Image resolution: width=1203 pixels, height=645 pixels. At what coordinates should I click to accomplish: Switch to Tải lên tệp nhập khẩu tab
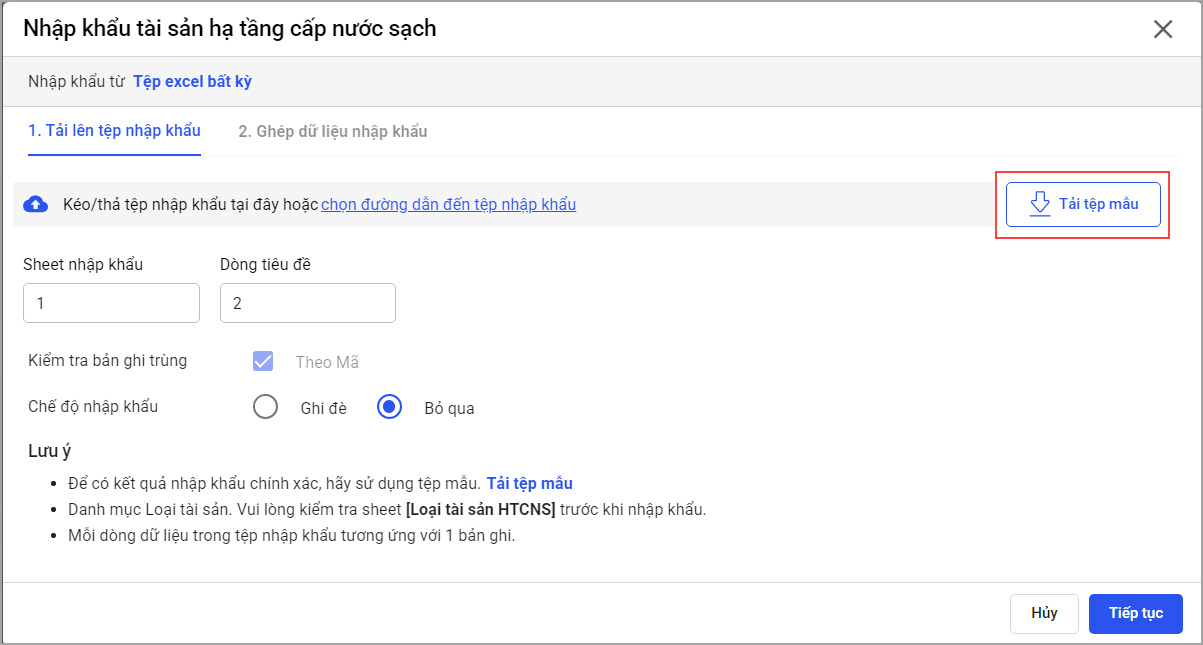pyautogui.click(x=114, y=131)
